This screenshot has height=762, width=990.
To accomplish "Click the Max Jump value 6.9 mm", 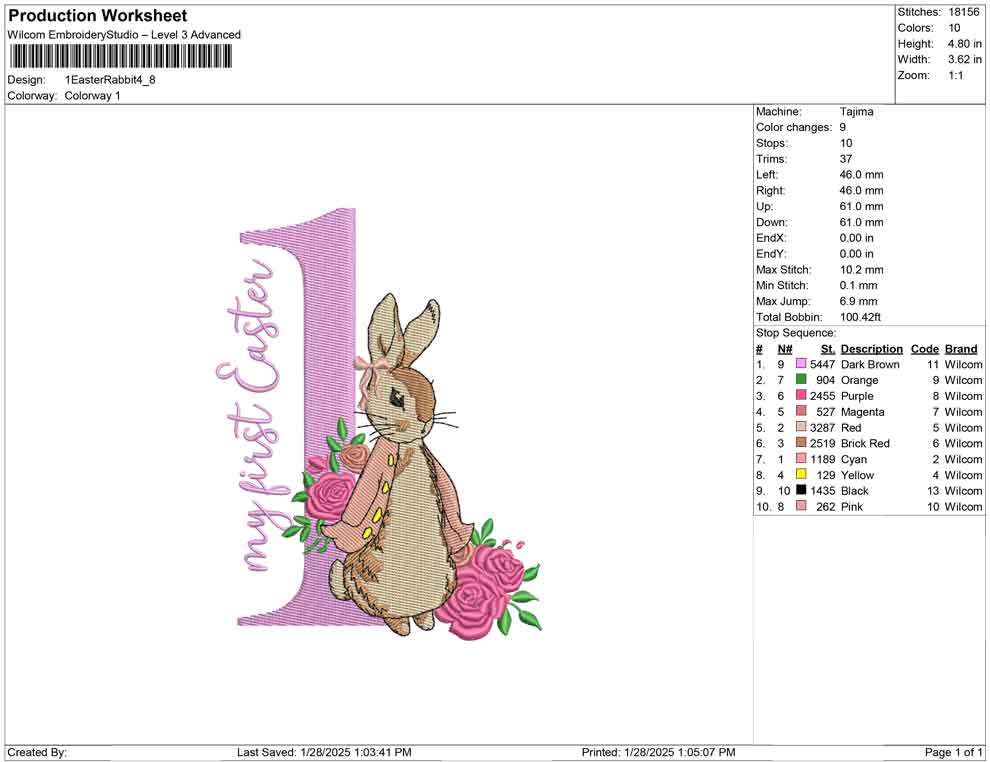I will coord(858,301).
